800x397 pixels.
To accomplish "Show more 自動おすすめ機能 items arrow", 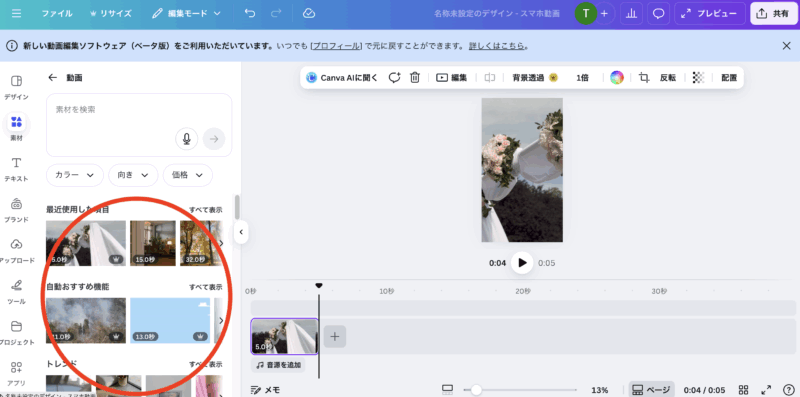I will click(221, 320).
